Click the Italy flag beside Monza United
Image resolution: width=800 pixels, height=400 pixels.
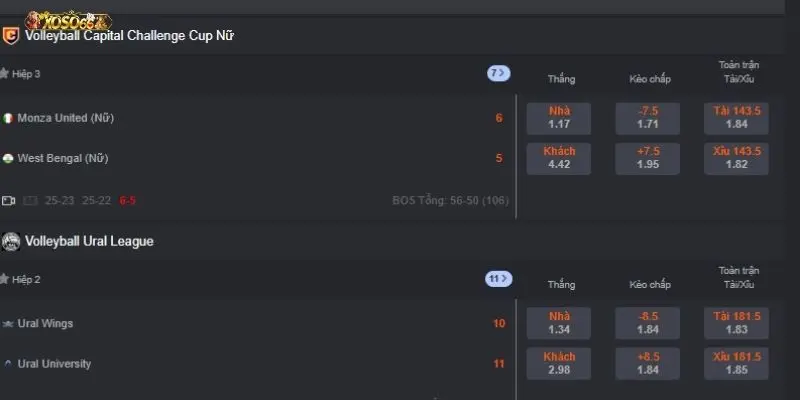[8, 118]
